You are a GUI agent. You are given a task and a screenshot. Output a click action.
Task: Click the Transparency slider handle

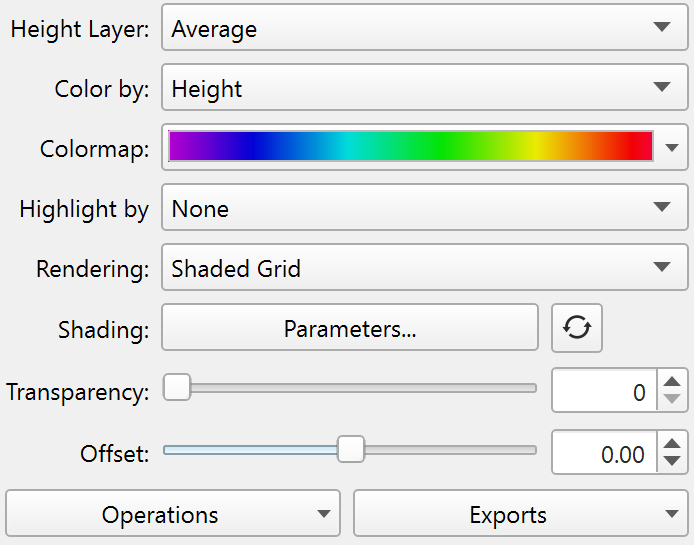(x=177, y=387)
